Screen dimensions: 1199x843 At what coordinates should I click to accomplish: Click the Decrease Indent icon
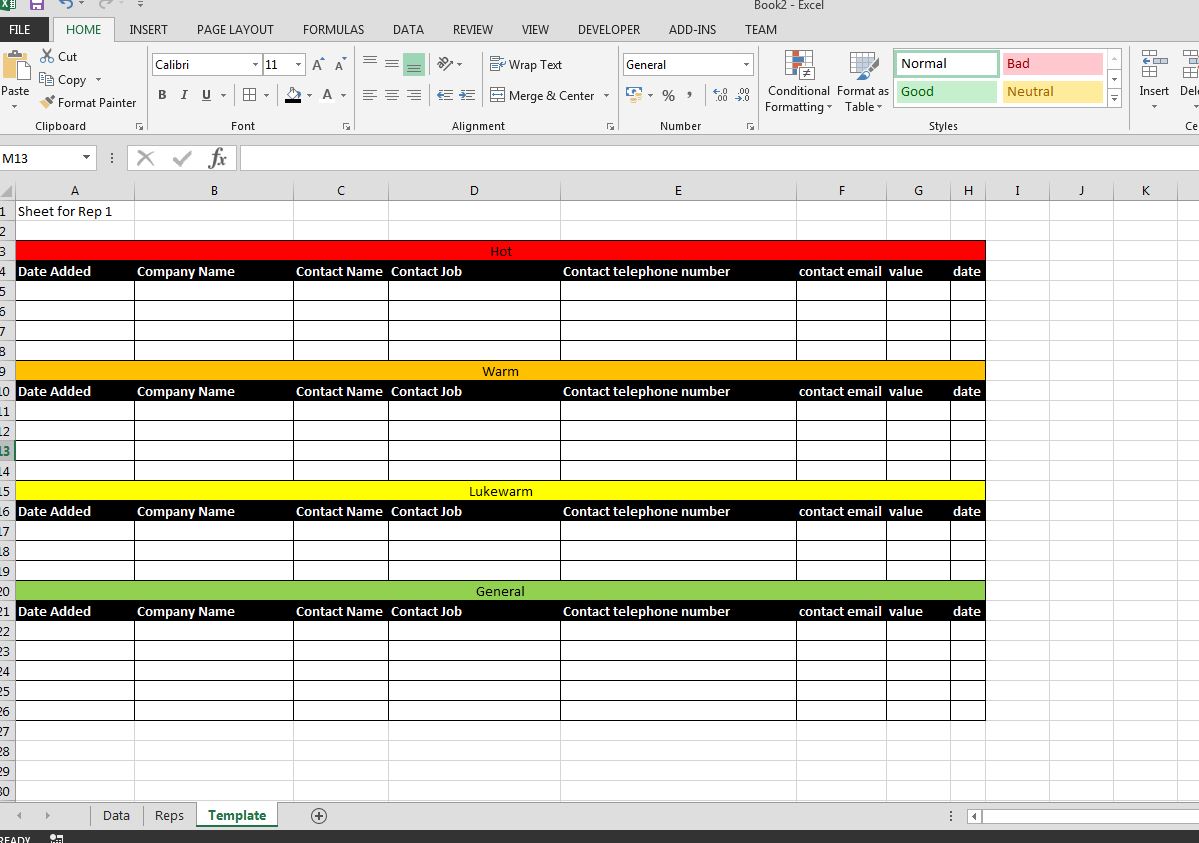[444, 95]
